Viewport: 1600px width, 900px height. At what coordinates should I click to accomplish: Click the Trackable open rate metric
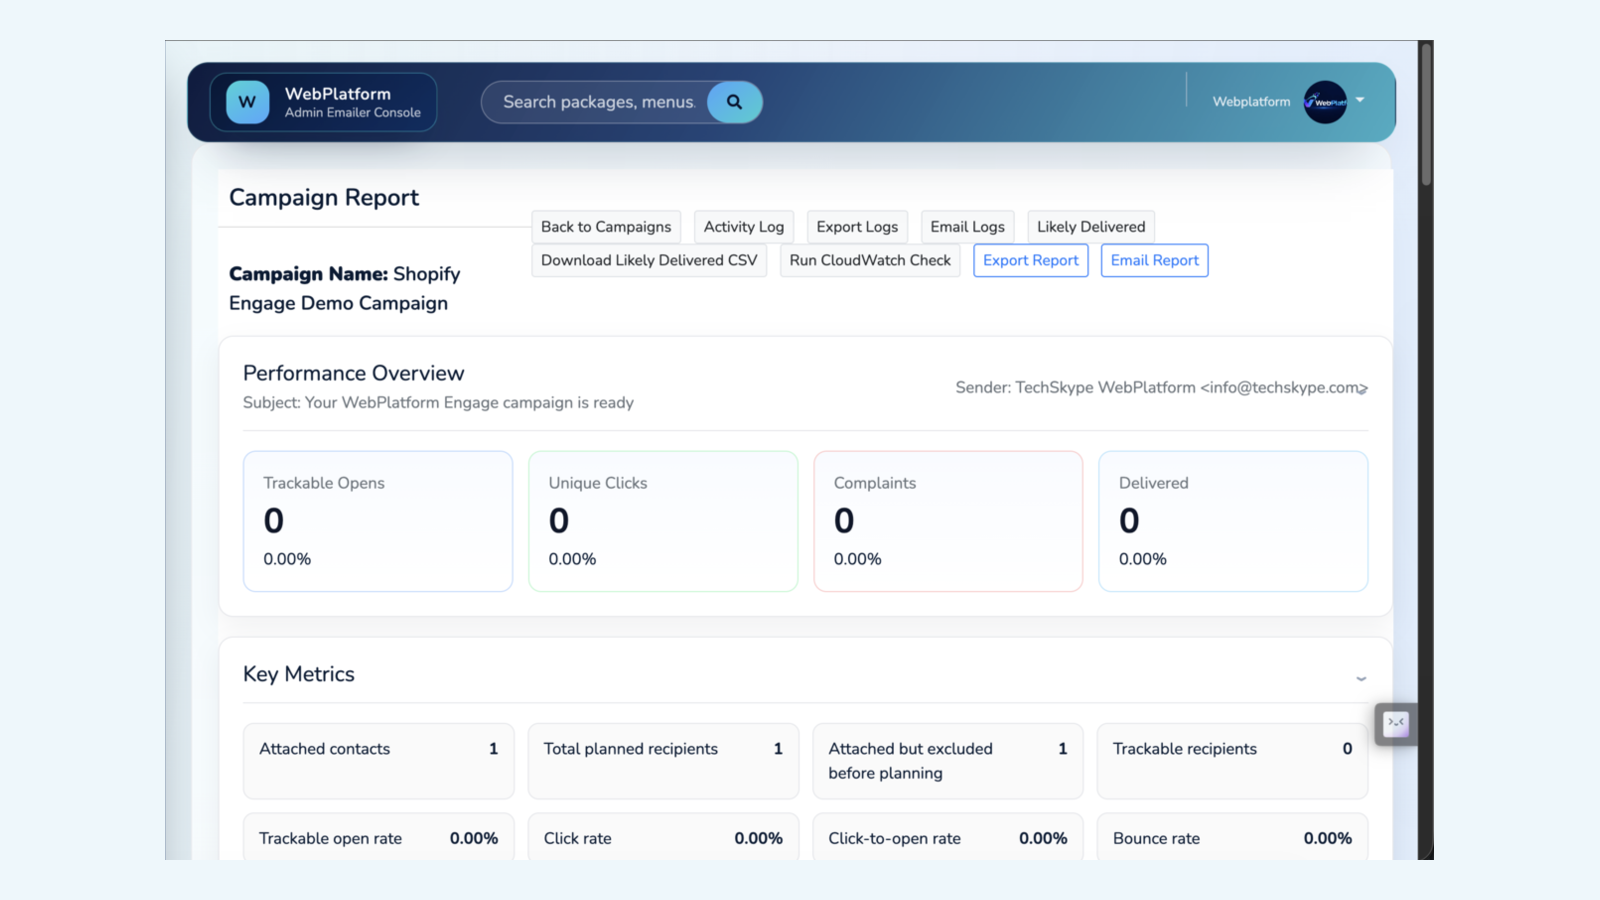[378, 837]
